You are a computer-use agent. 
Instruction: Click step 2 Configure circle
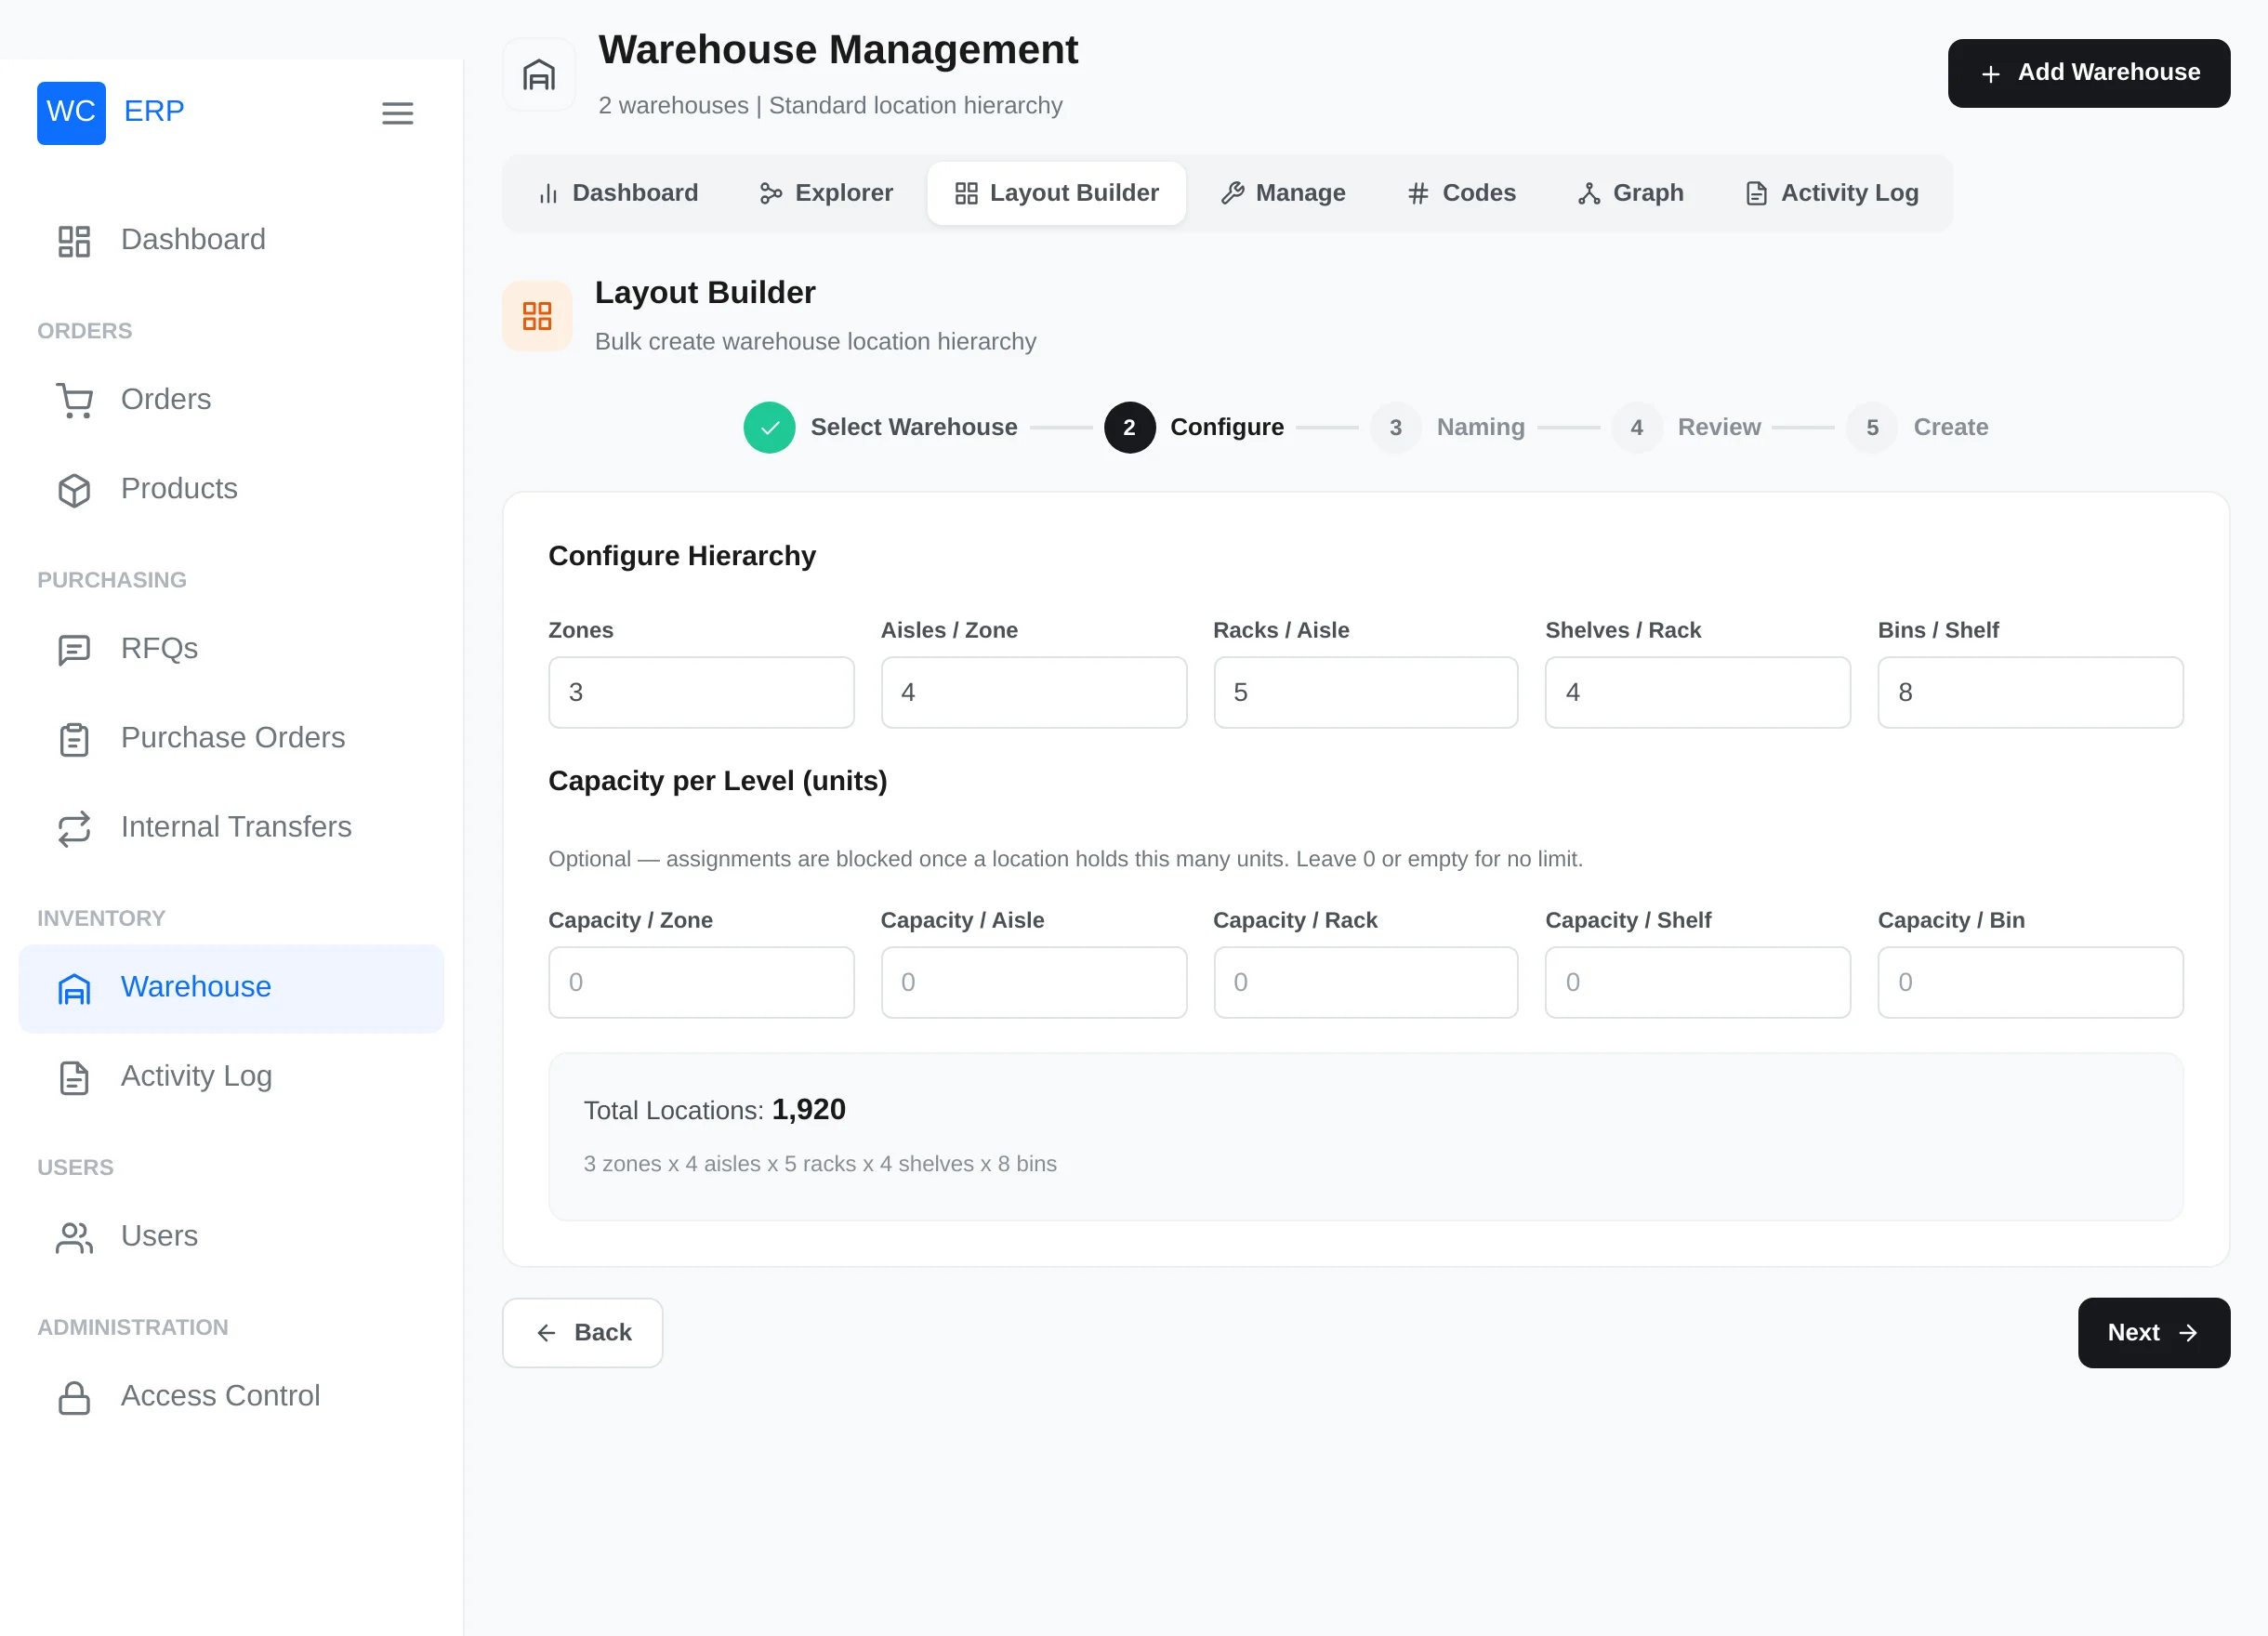[1129, 427]
